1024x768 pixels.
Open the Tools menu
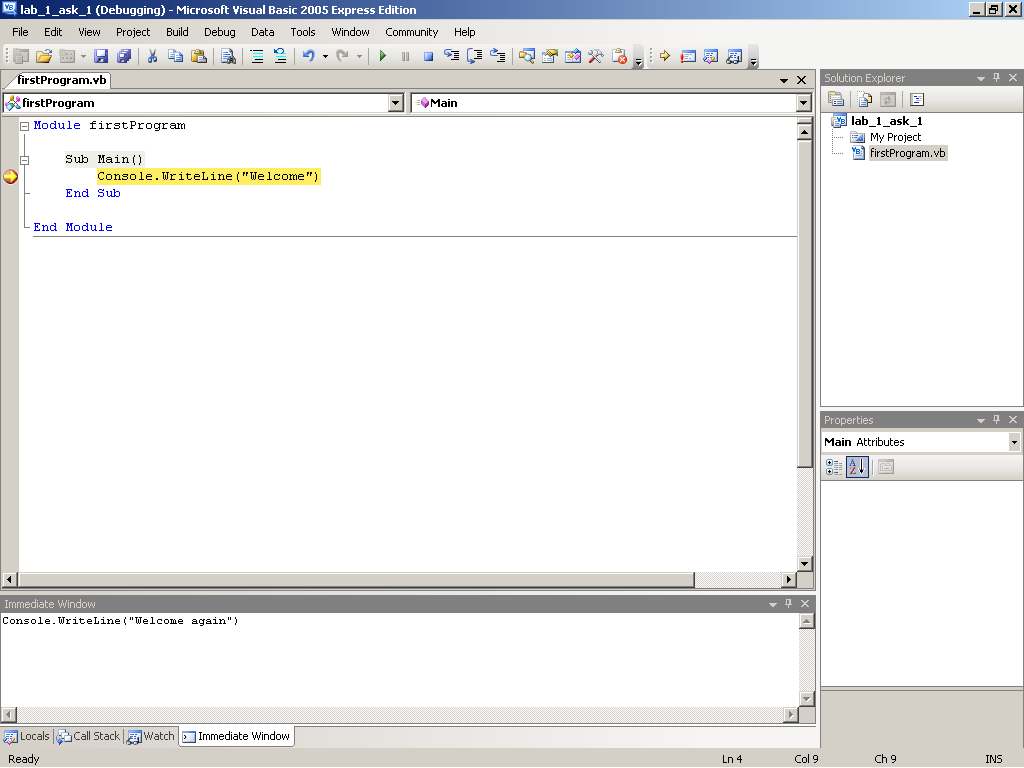303,32
